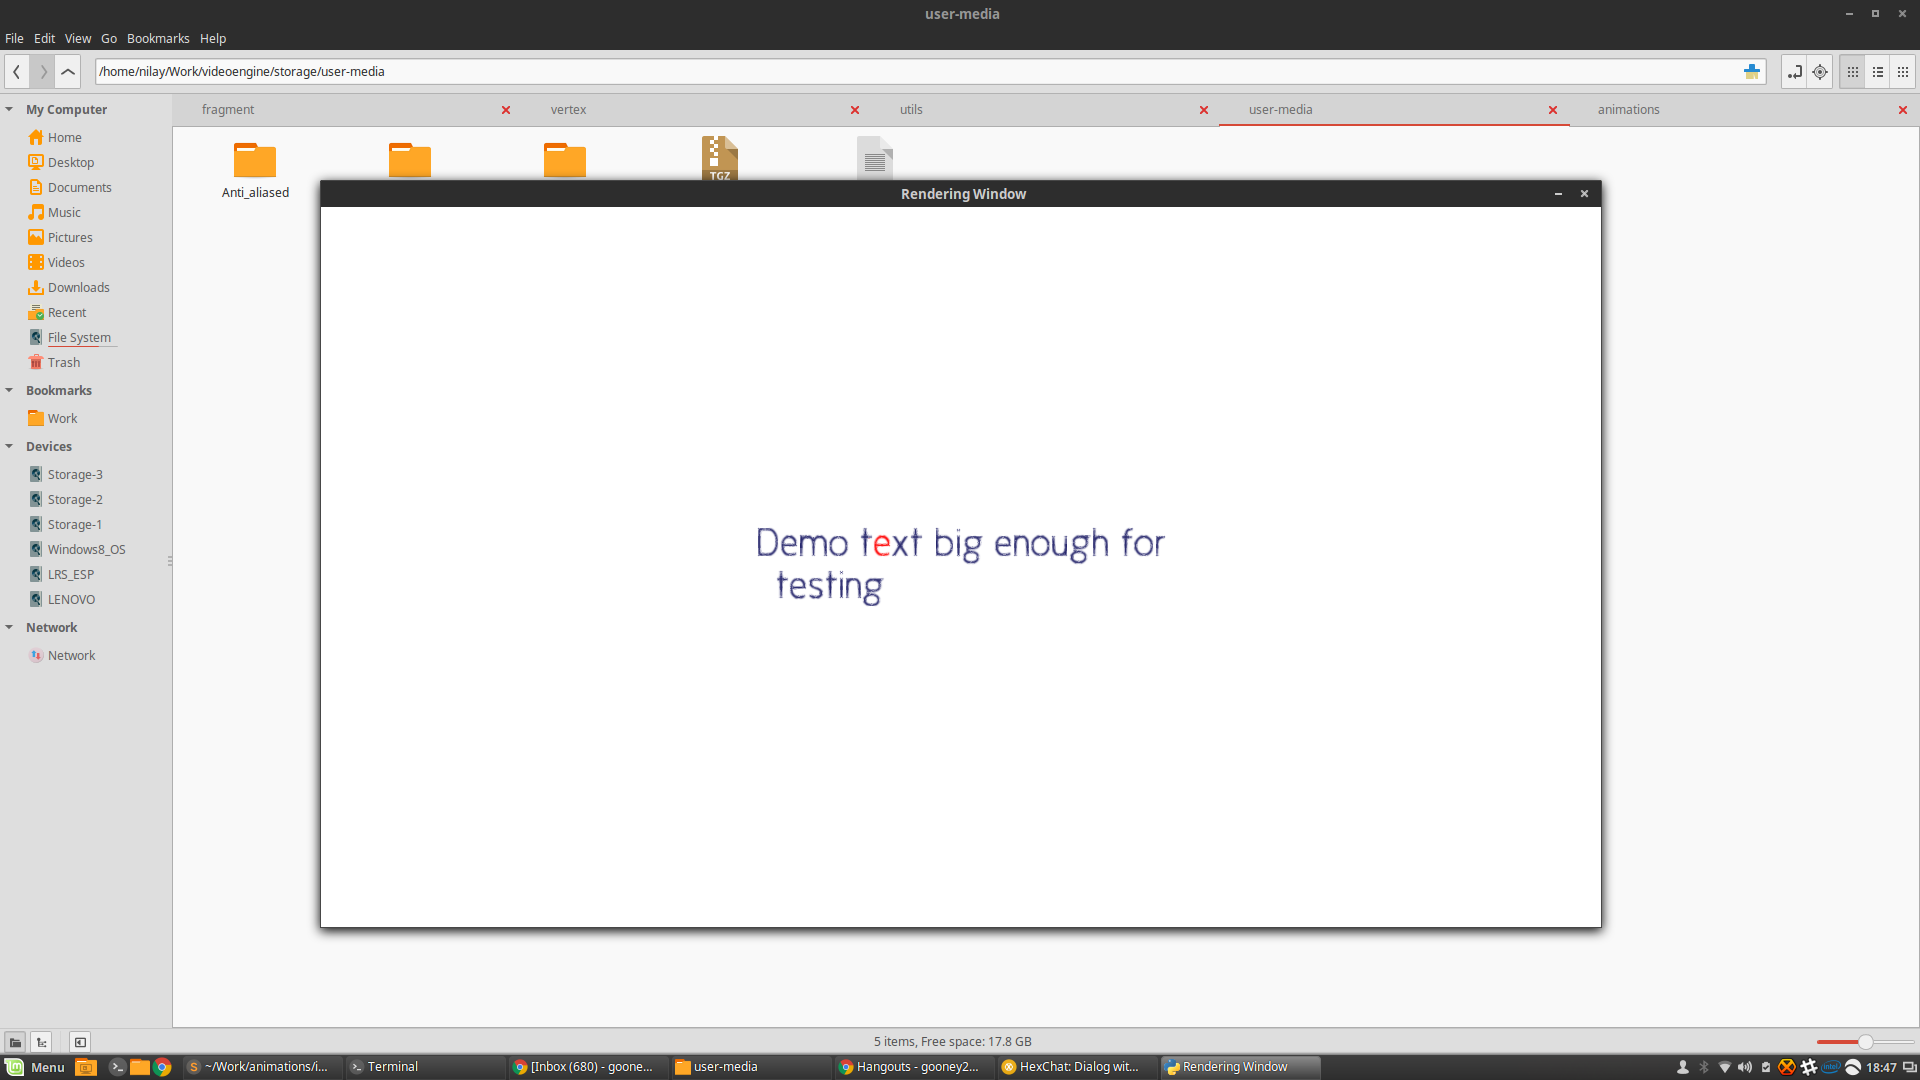Open the Bookmarks menu
This screenshot has height=1080, width=1920.
tap(158, 38)
